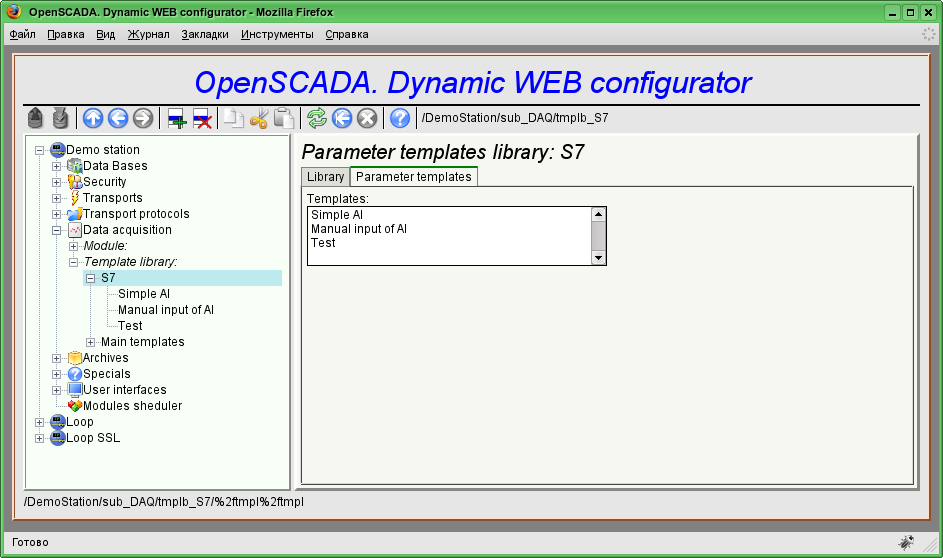Collapse the Template library: tree node

click(x=73, y=262)
